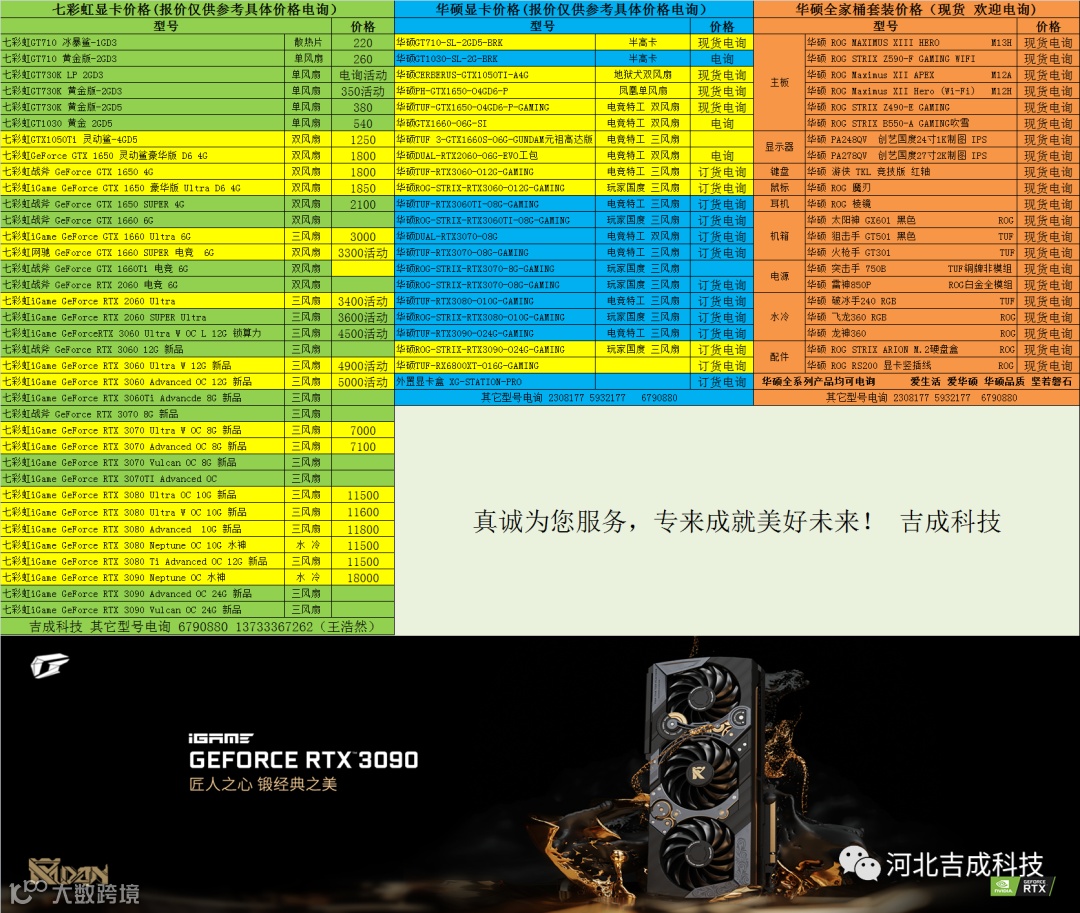Click the 350活动 price cell
Screen dimensions: 1080x913
(363, 91)
